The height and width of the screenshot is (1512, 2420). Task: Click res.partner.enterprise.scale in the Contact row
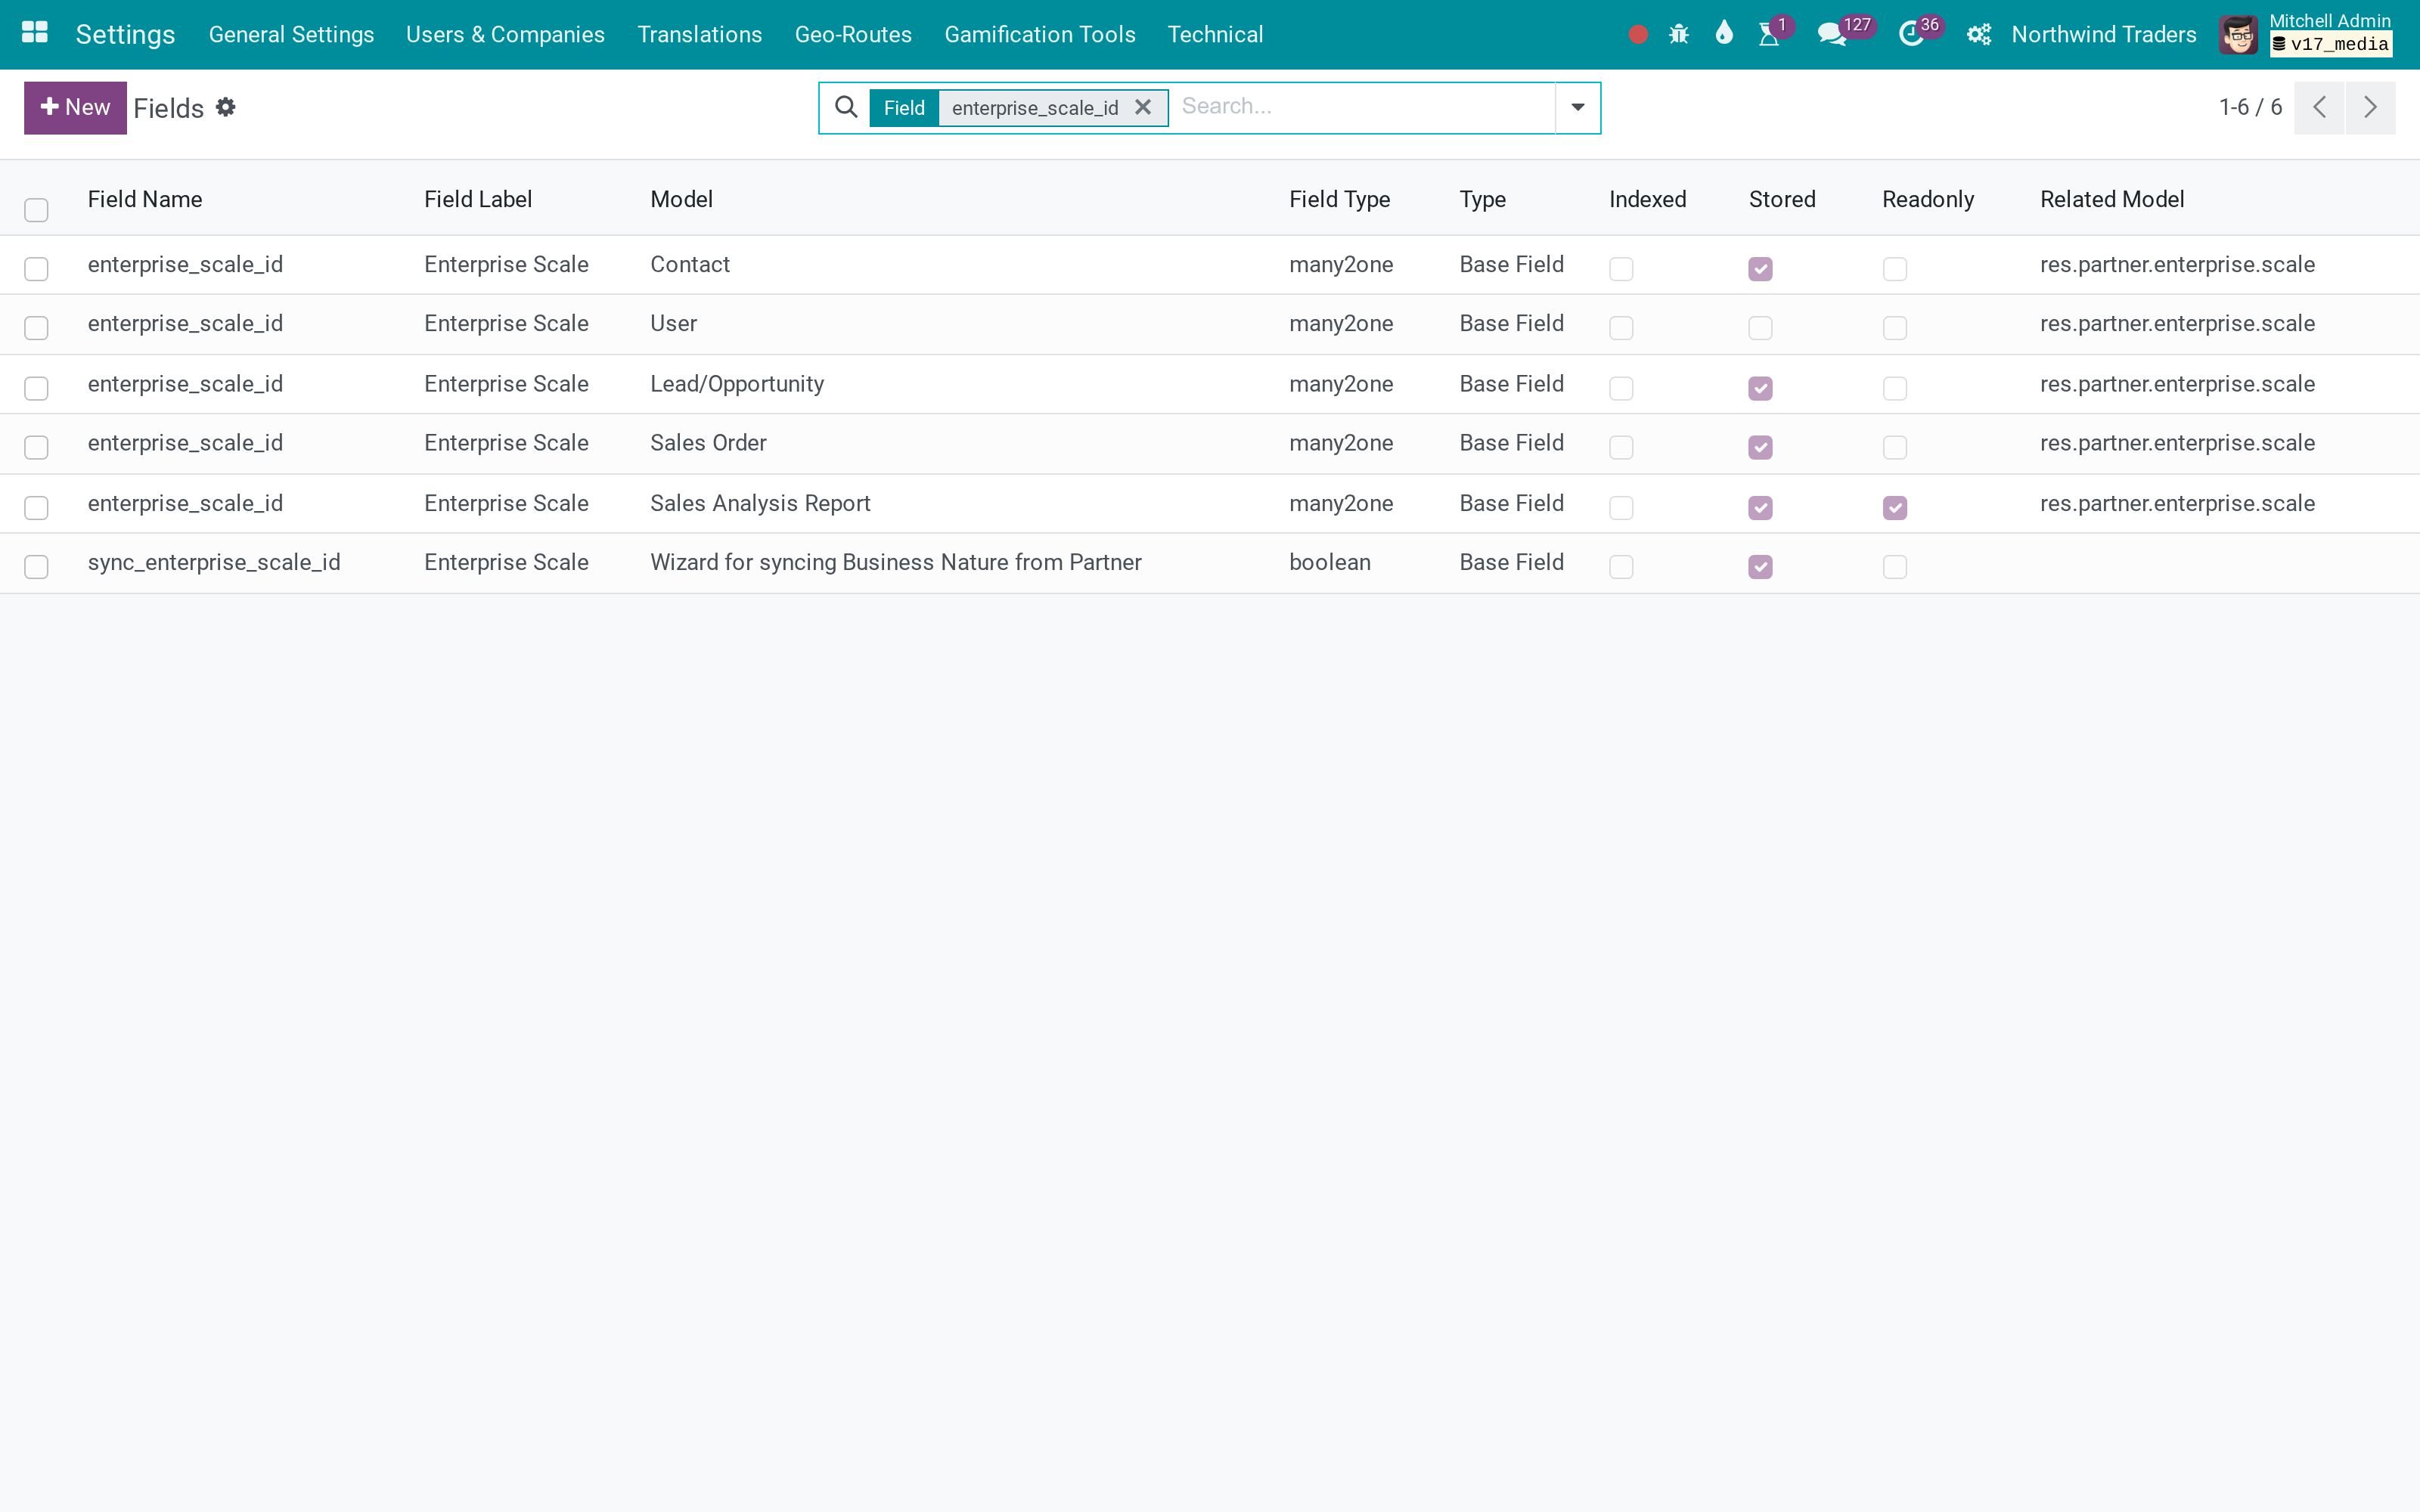coord(2177,265)
